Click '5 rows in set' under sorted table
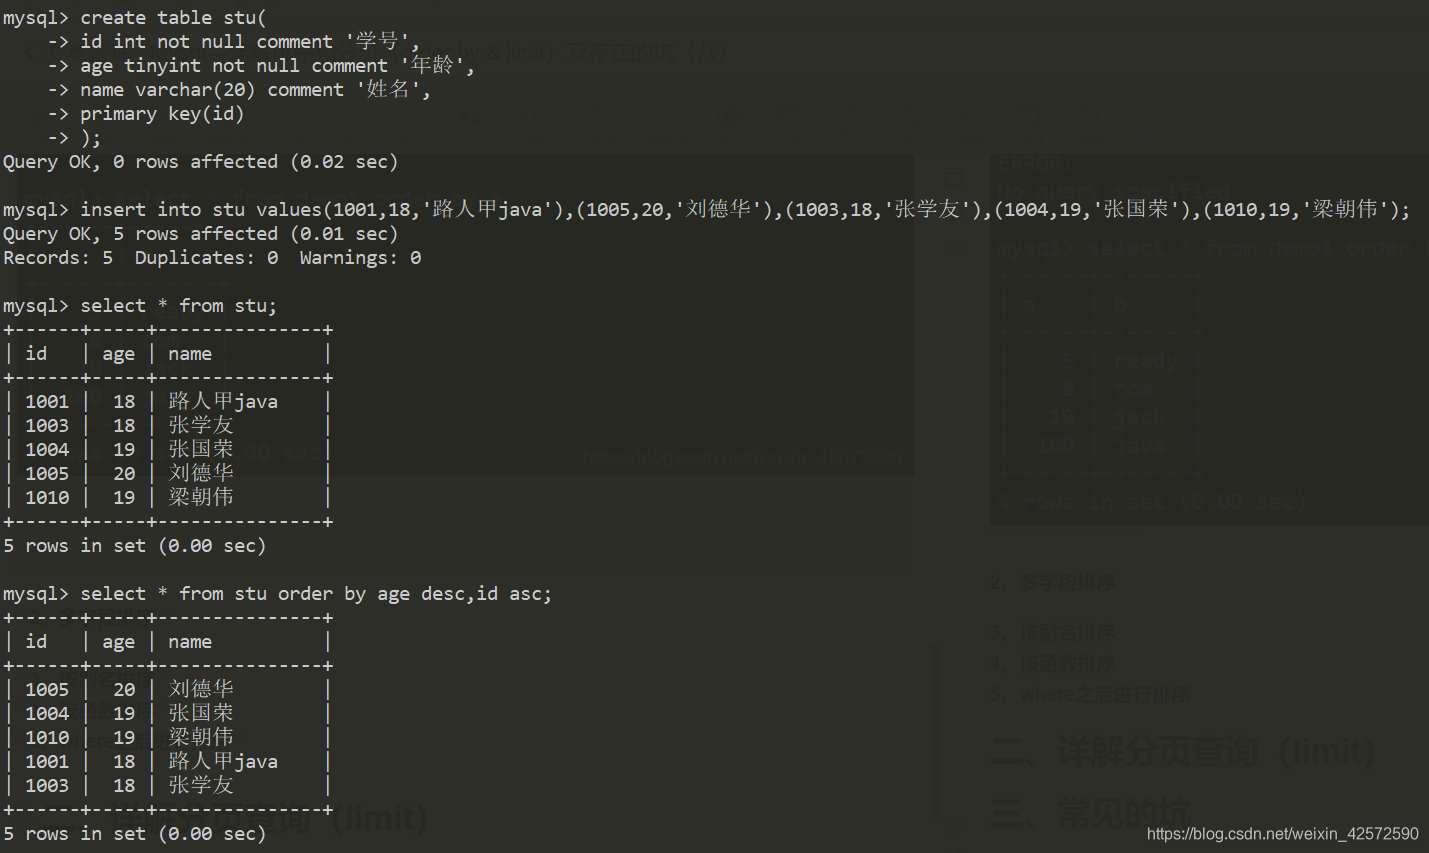This screenshot has height=853, width=1429. pyautogui.click(x=74, y=834)
